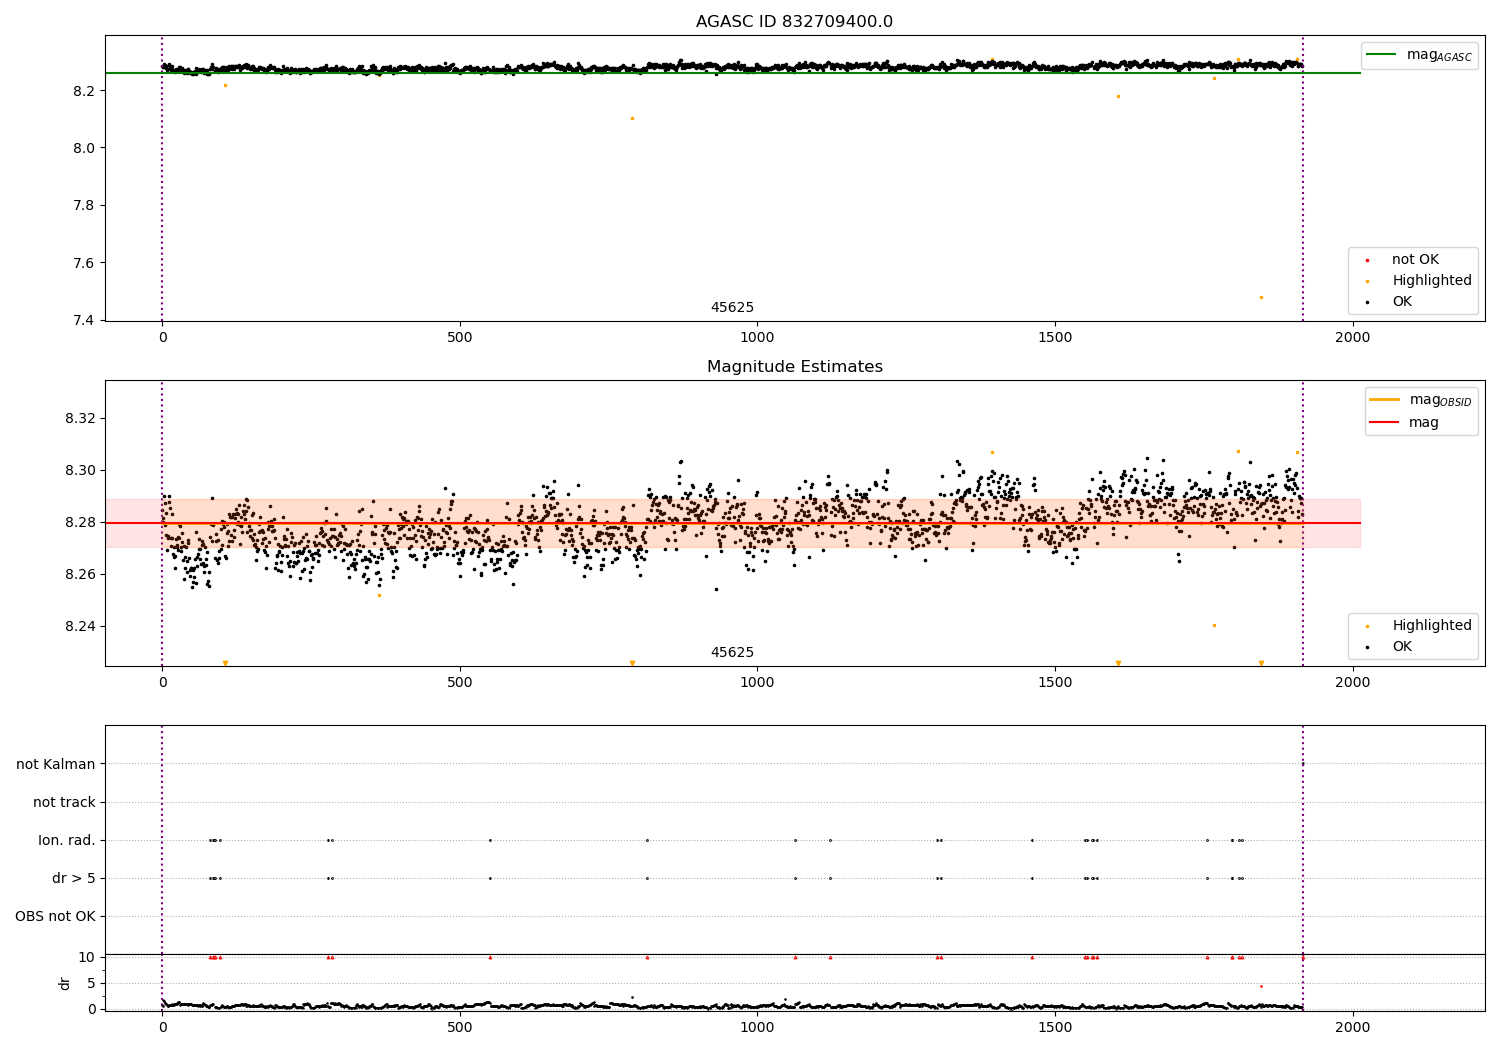Image resolution: width=1500 pixels, height=1050 pixels.
Task: Click the 7.6 y-tick label
Action: point(83,264)
